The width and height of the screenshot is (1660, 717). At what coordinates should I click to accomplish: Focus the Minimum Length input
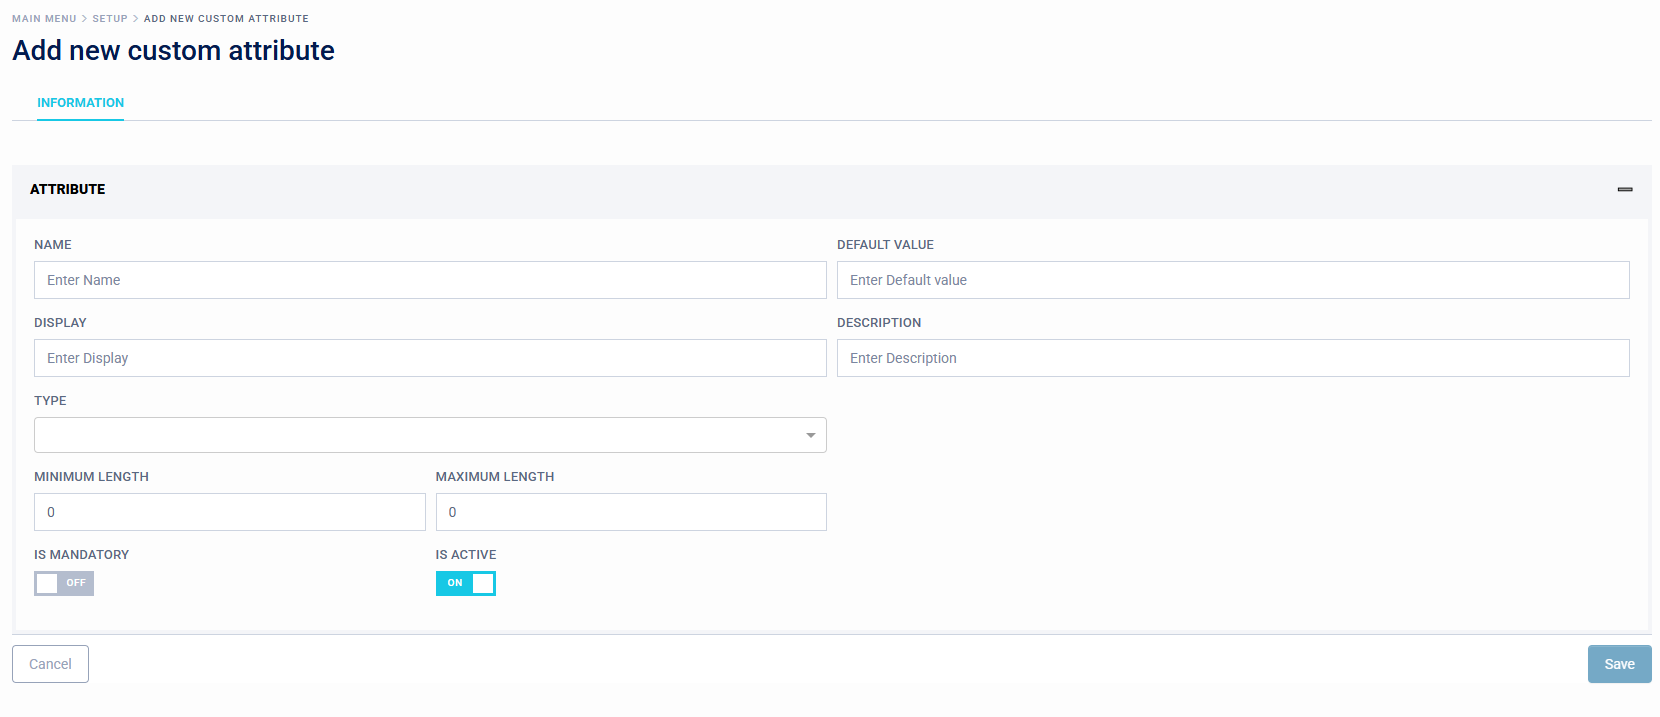[x=229, y=512]
